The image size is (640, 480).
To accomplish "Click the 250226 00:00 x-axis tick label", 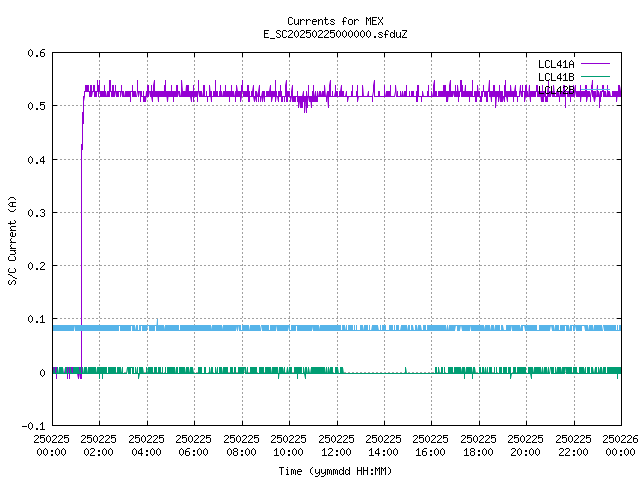I will click(x=620, y=445).
